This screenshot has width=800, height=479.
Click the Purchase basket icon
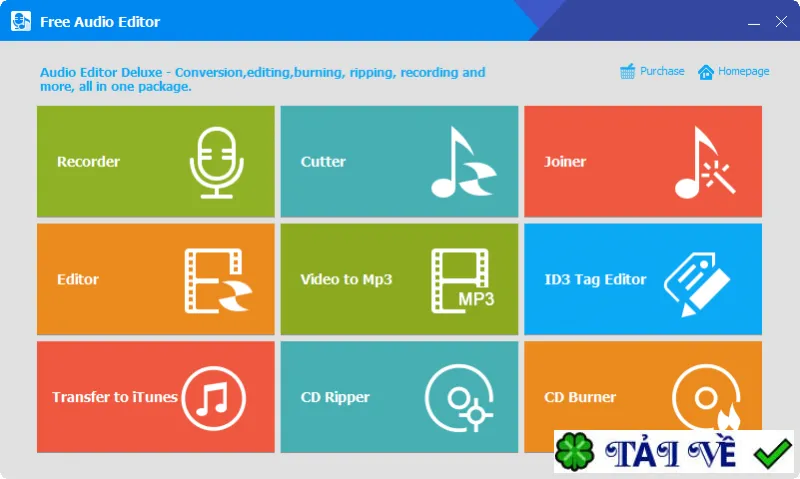pos(628,71)
